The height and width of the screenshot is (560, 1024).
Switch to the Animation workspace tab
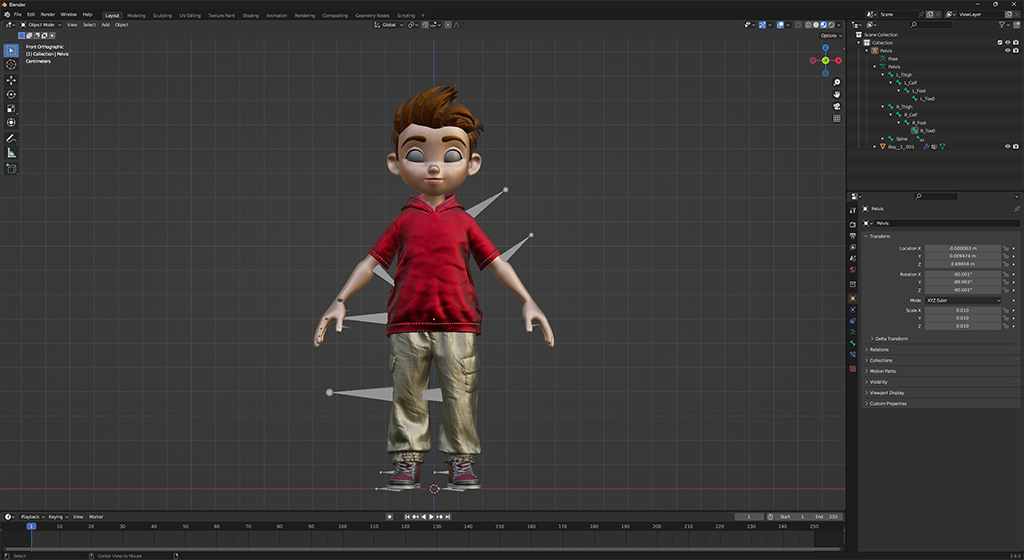(276, 15)
